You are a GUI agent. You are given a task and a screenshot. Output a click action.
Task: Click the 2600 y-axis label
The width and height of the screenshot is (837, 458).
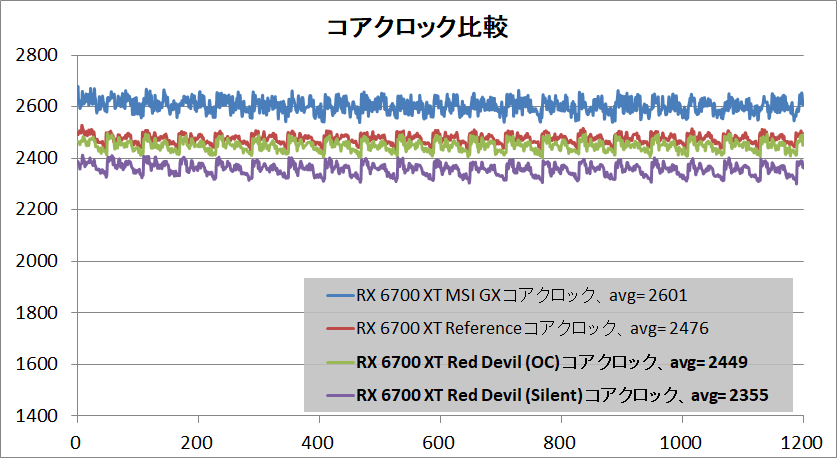(37, 106)
